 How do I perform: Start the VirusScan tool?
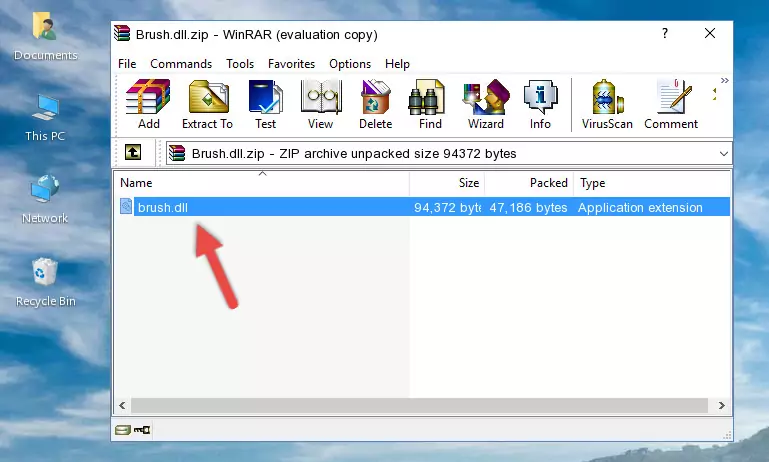(607, 104)
